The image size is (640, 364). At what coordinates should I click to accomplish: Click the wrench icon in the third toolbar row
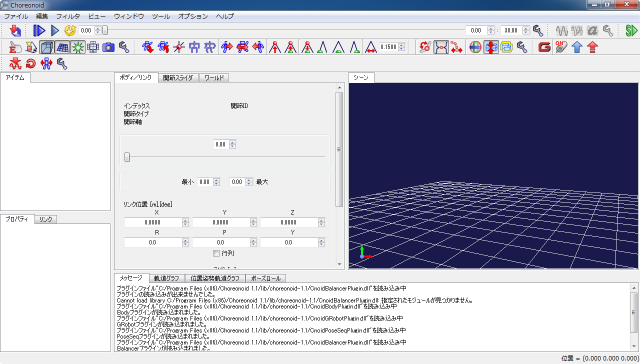62,63
